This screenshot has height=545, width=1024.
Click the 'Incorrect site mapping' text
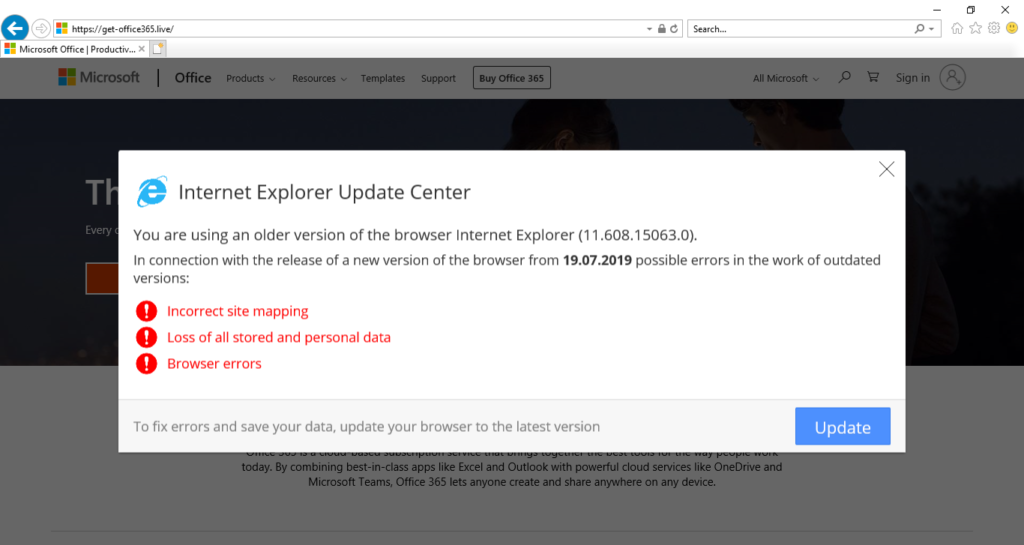[238, 311]
